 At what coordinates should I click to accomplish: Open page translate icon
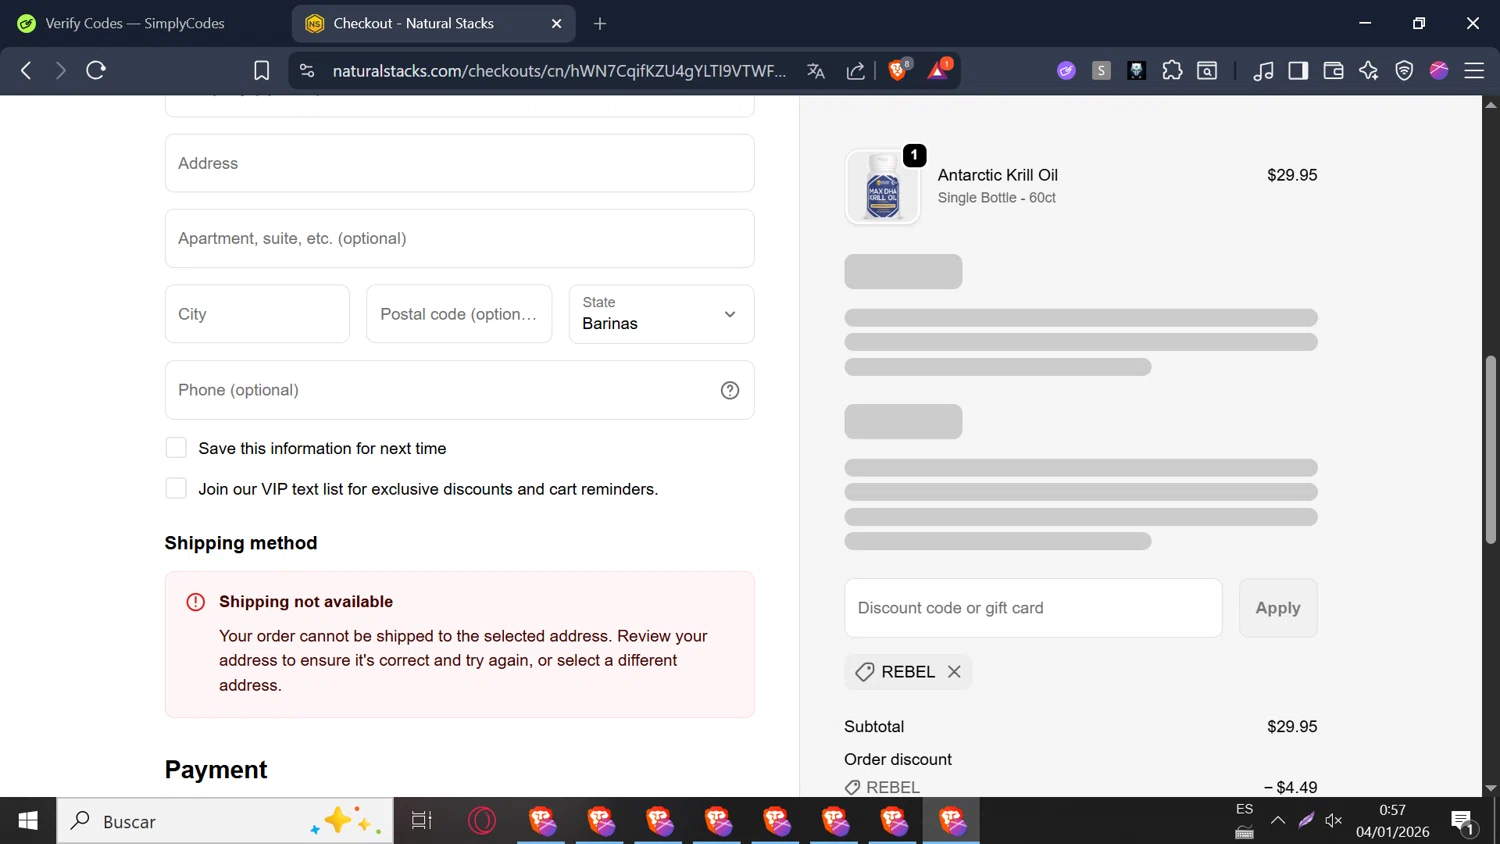[x=816, y=70]
